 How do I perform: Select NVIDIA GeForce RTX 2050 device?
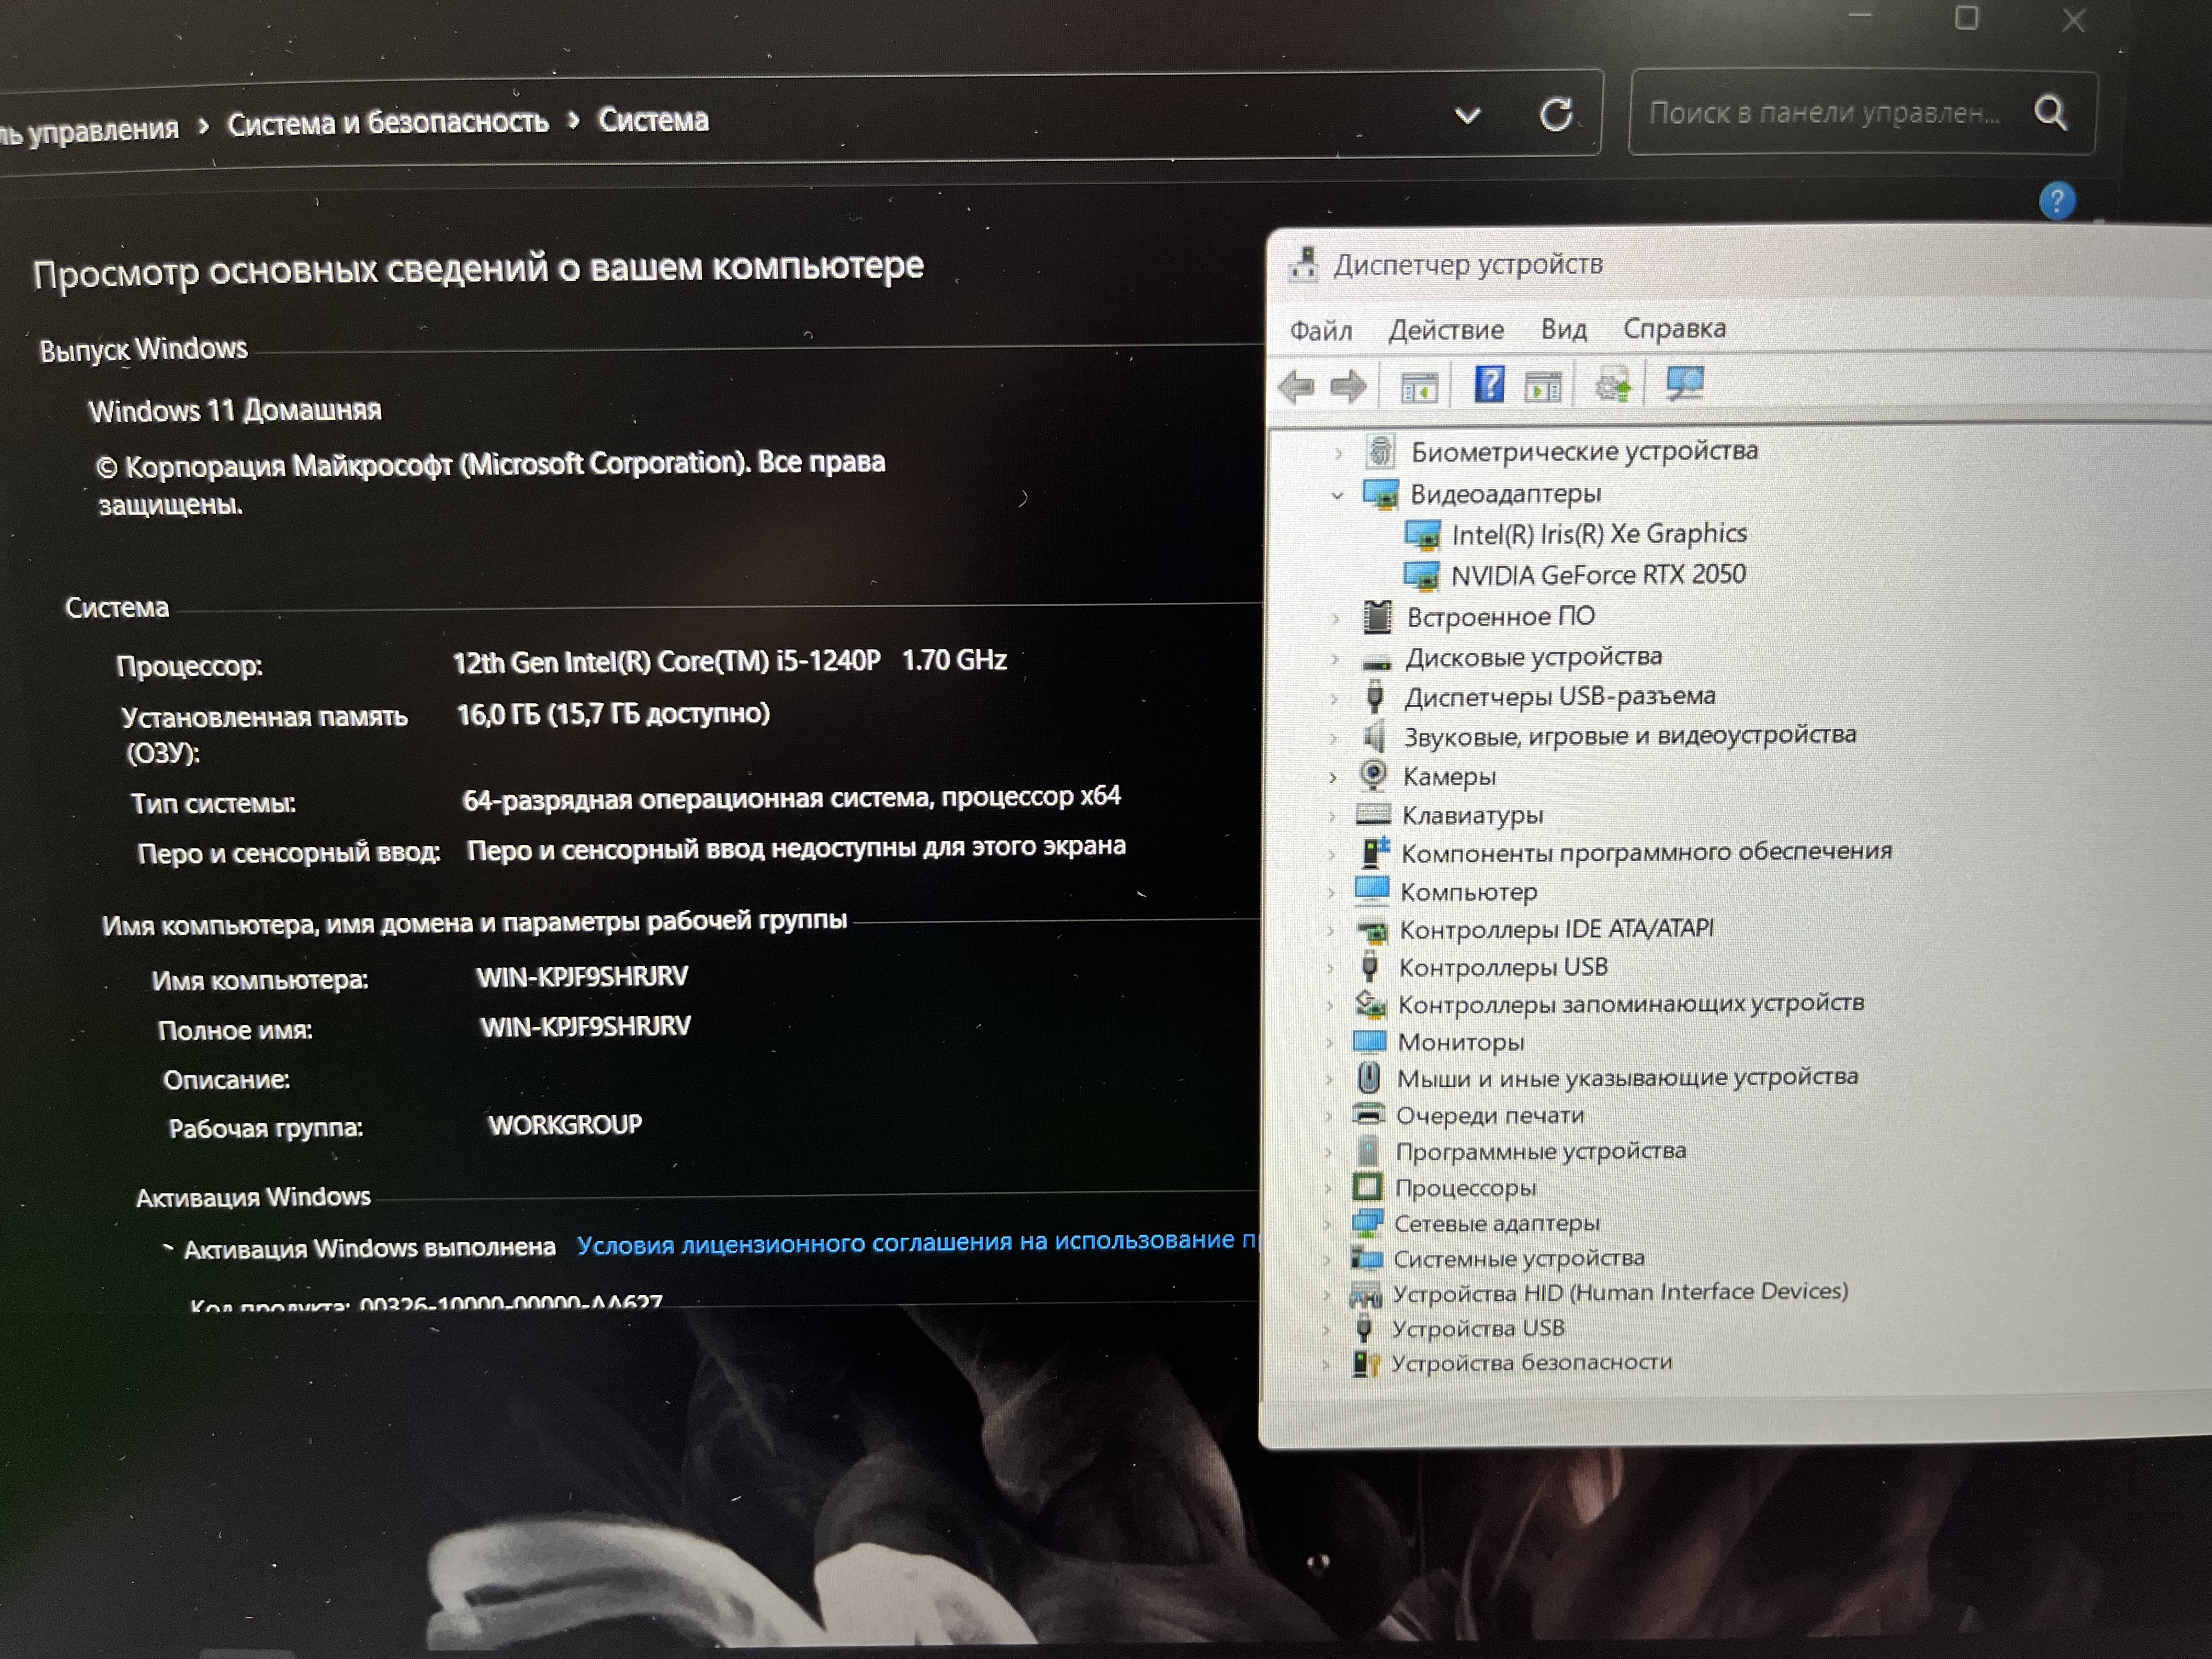(x=1597, y=575)
